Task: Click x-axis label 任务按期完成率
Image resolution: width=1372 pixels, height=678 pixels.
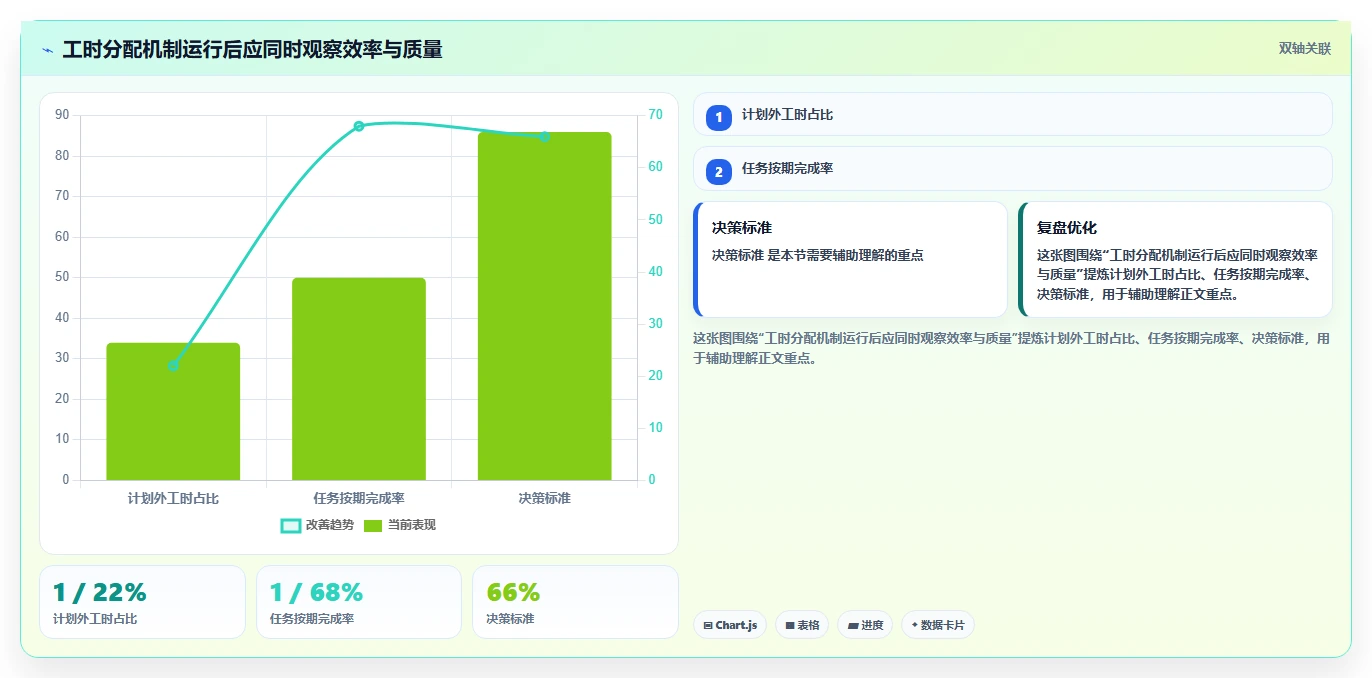Action: tap(359, 497)
